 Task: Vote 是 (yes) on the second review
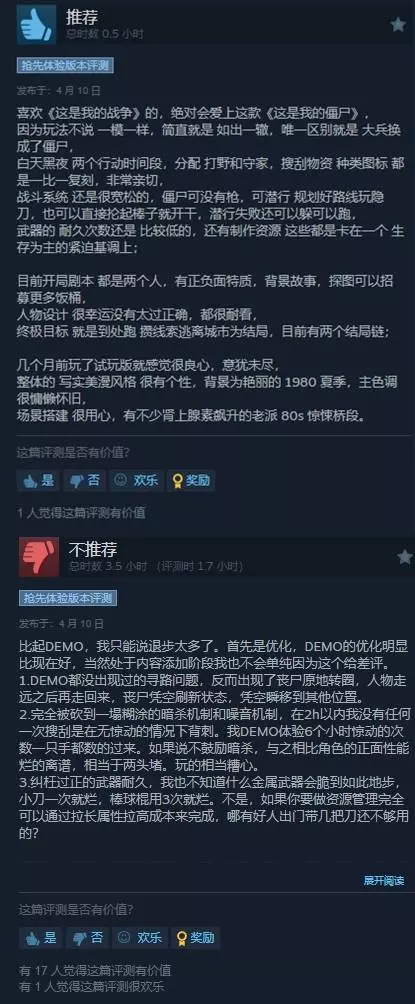tap(40, 938)
